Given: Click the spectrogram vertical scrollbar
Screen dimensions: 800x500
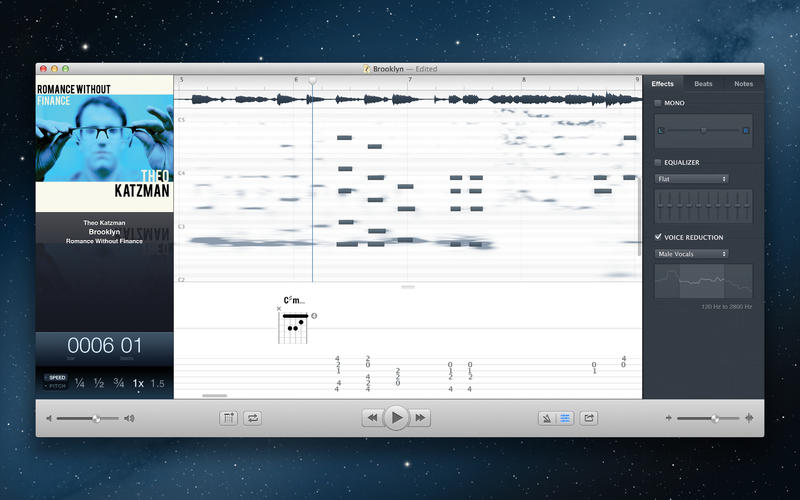Looking at the screenshot, I should 639,216.
